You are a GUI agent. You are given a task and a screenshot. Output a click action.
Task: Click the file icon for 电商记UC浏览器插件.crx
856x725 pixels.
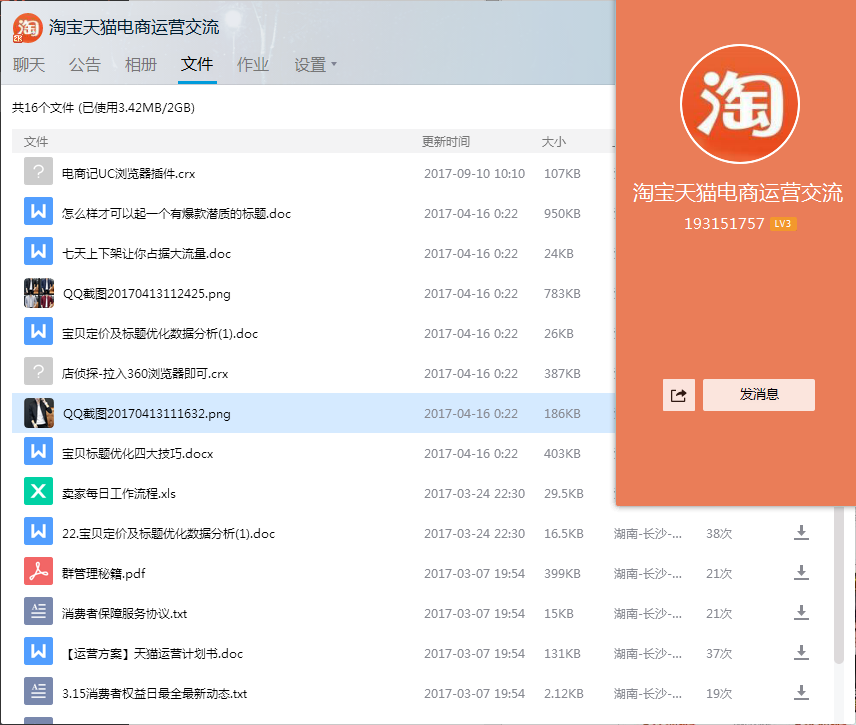pos(38,171)
